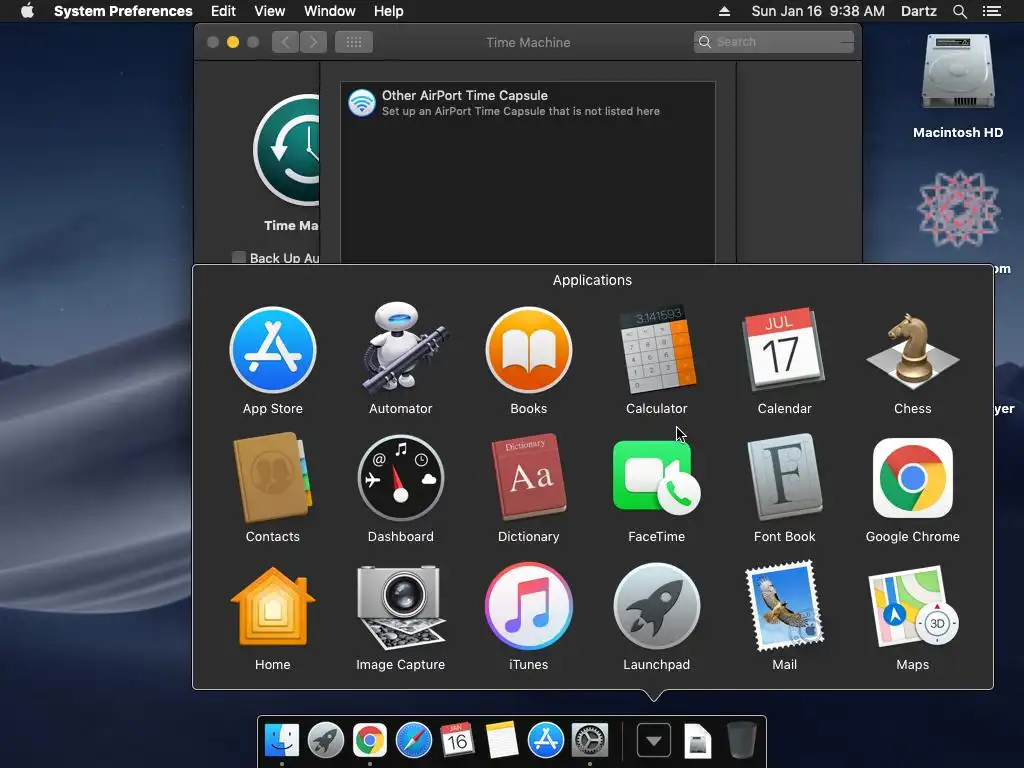Image resolution: width=1024 pixels, height=768 pixels.
Task: Open the System Preferences menu
Action: [123, 11]
